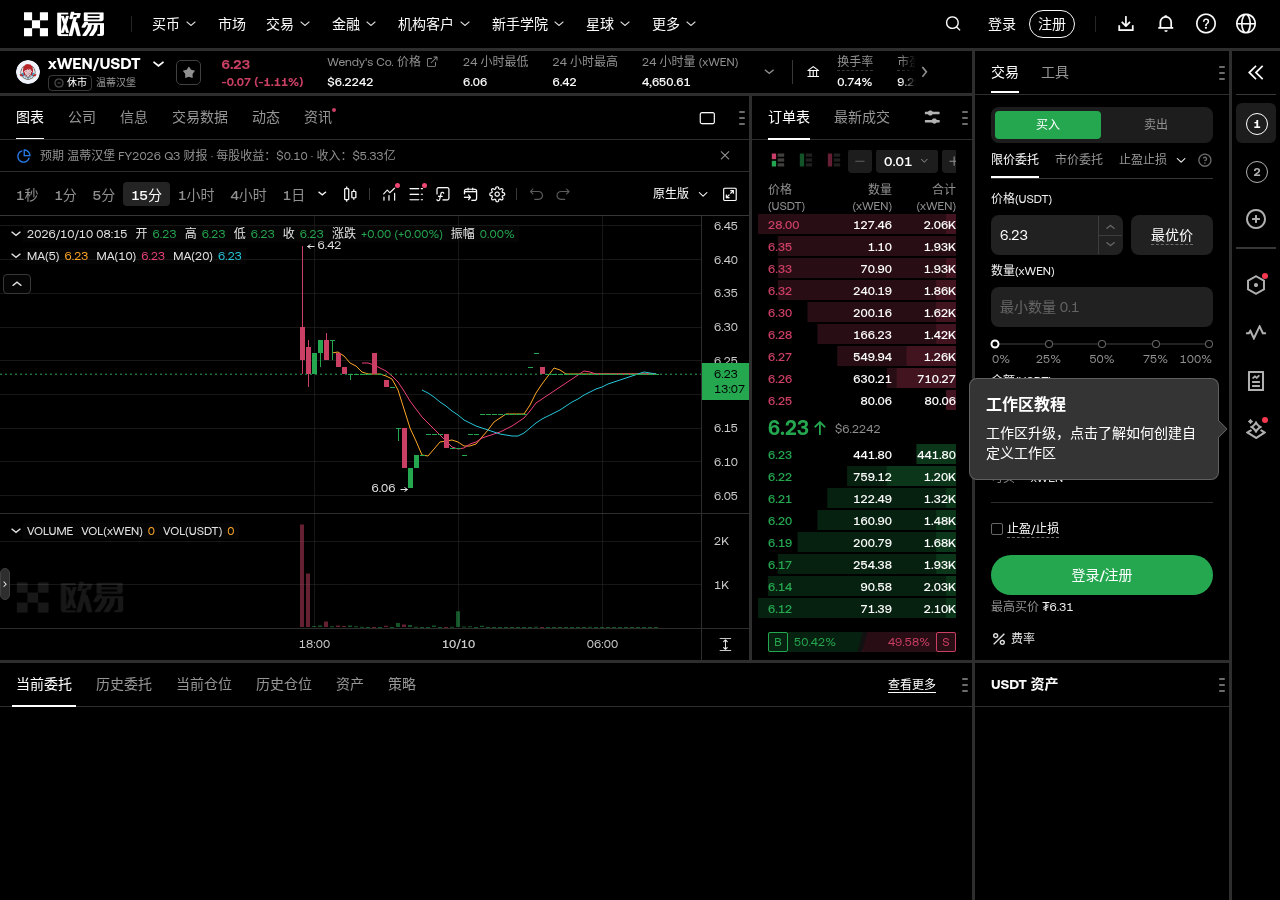1280x900 pixels.
Task: Open the notifications bell
Action: [1166, 24]
